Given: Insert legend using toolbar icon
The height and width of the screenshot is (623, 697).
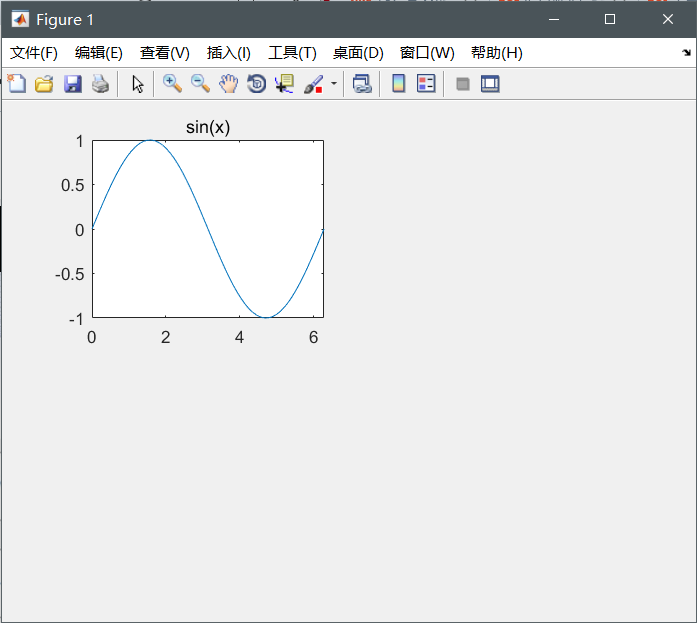Looking at the screenshot, I should point(426,84).
